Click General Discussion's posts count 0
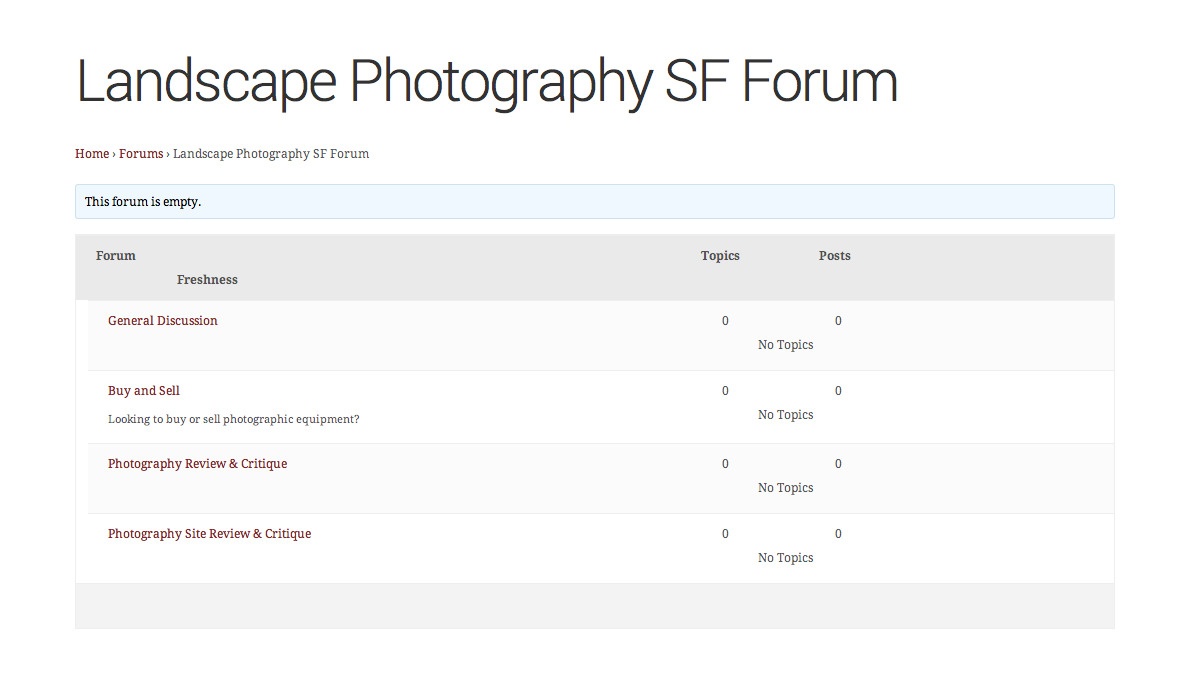1184x690 pixels. 838,321
